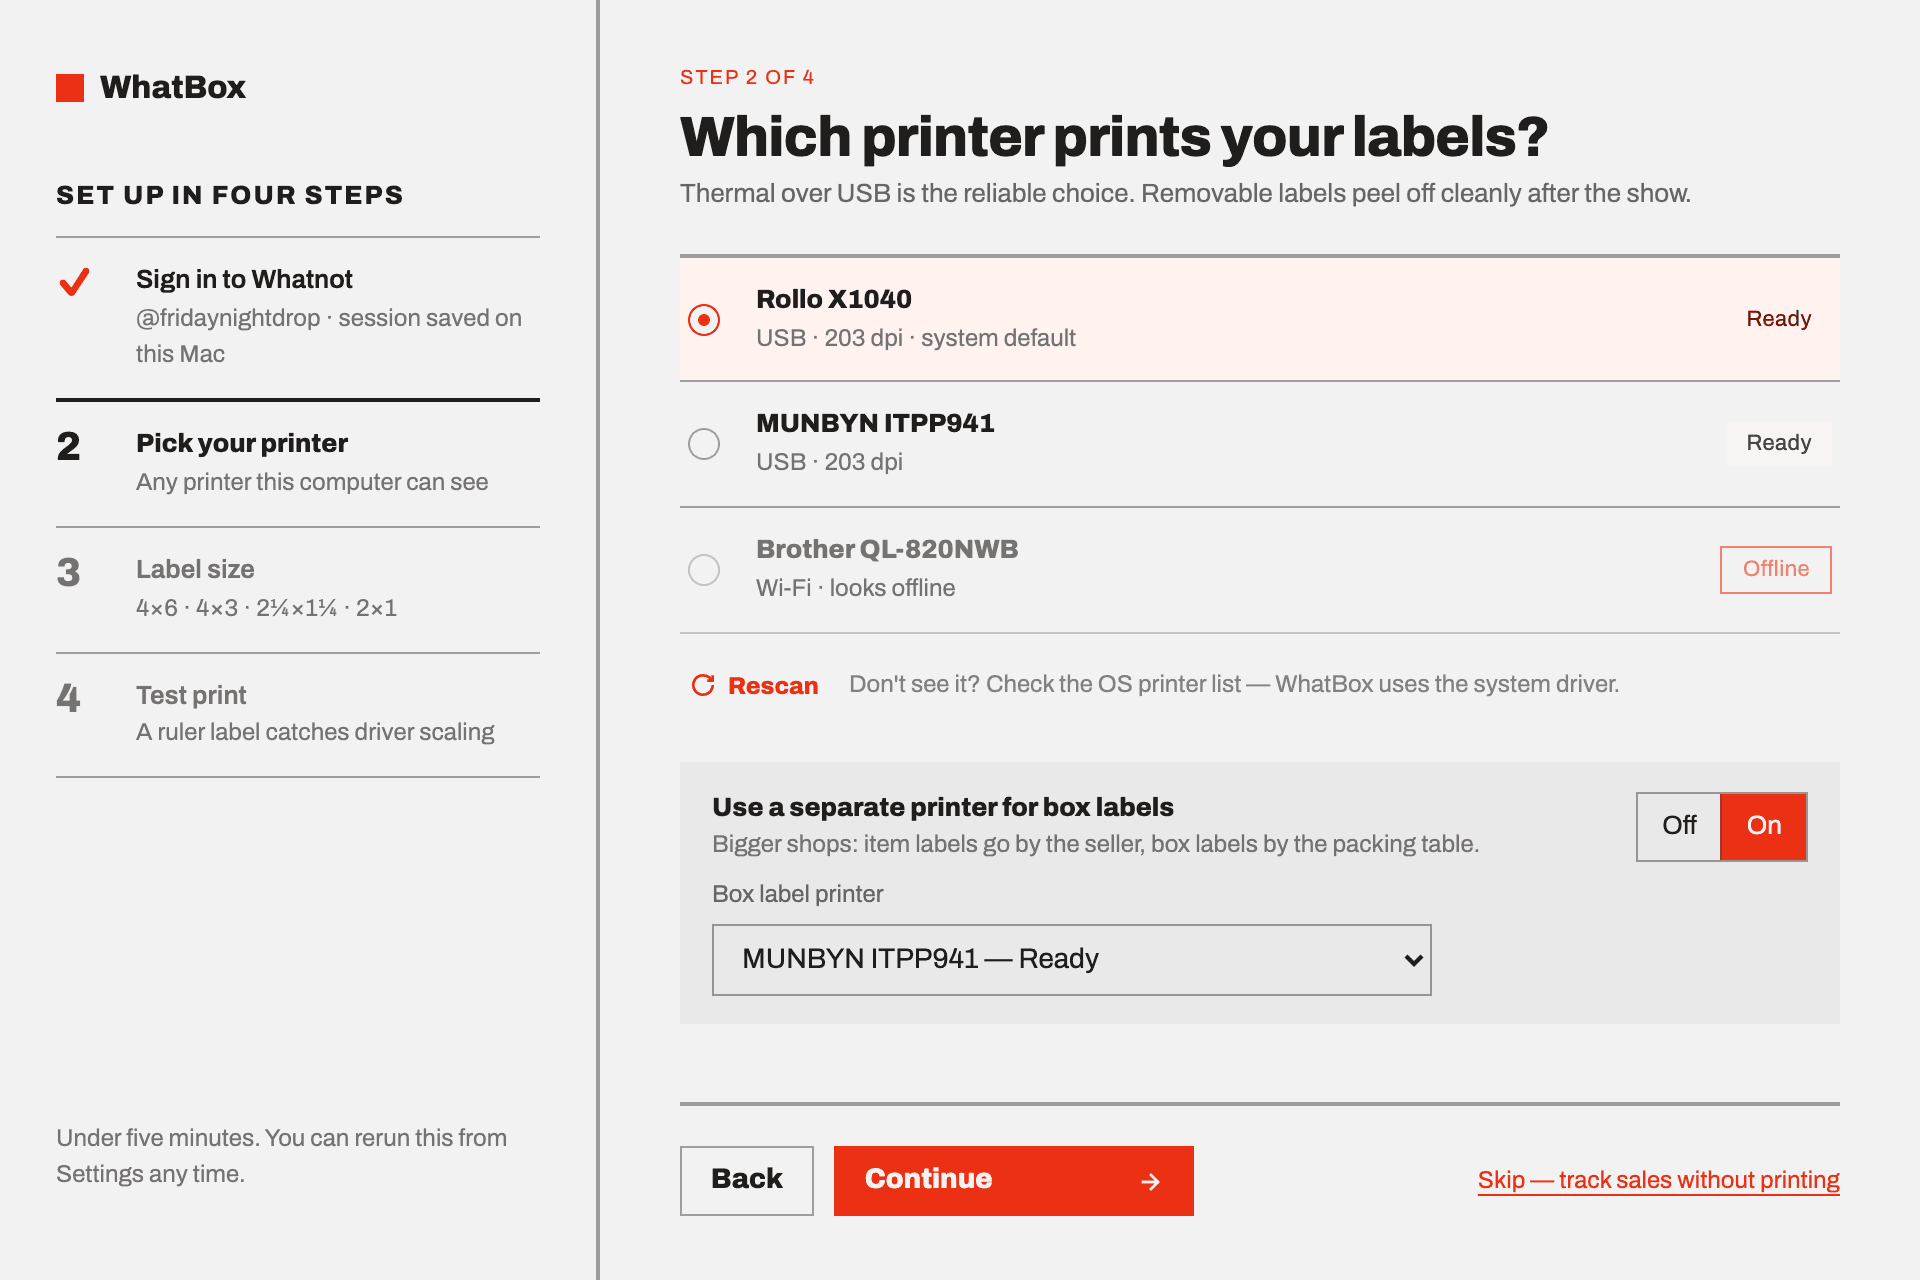
Task: Click the Brother QL-820NWB printer name
Action: tap(887, 549)
